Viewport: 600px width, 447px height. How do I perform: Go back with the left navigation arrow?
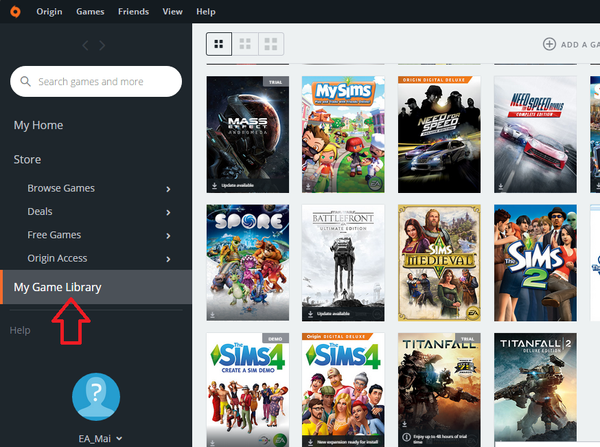click(x=85, y=45)
